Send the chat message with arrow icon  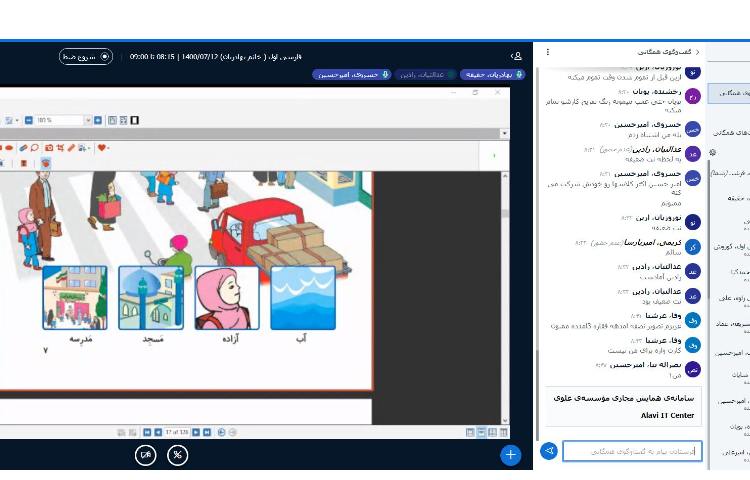point(548,452)
